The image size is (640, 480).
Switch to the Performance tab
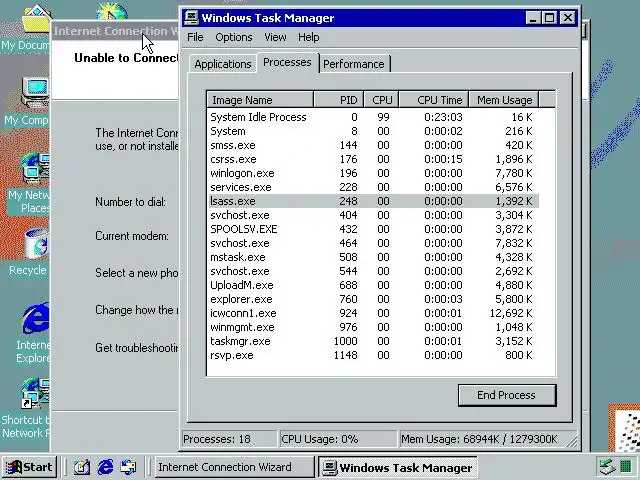(x=354, y=64)
